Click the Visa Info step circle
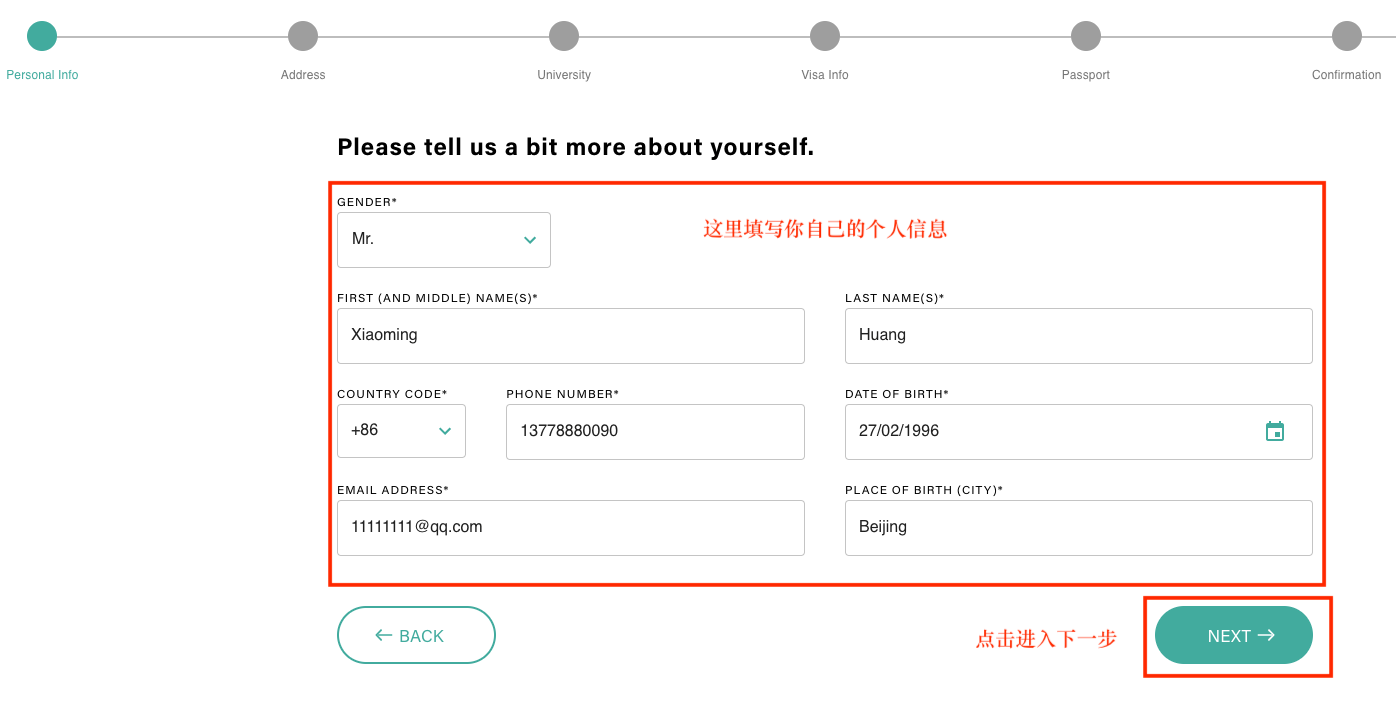The image size is (1396, 711). coord(825,37)
